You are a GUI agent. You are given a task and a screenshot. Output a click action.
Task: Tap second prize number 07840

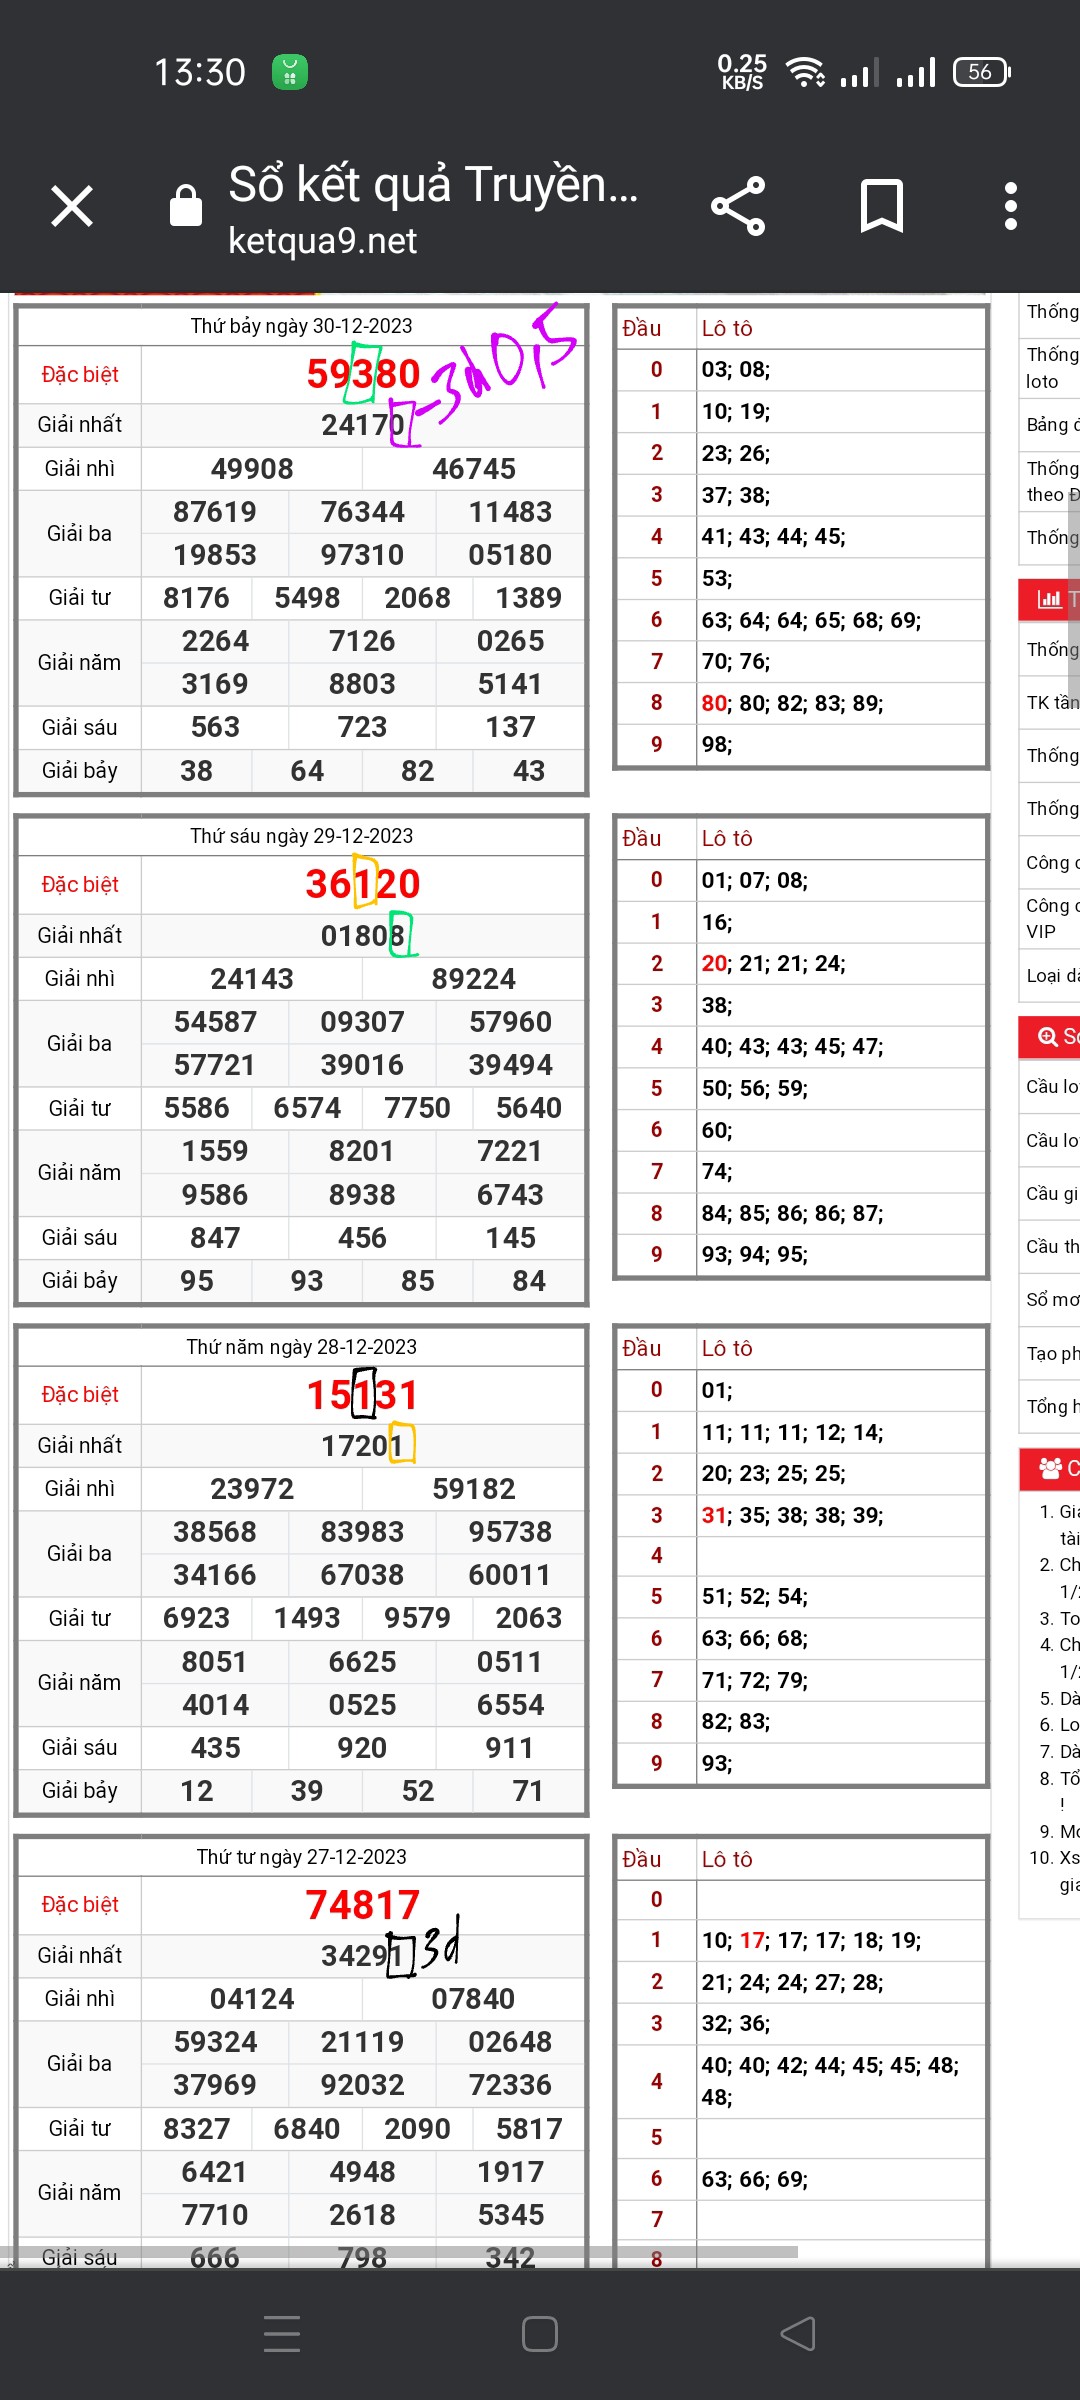[x=474, y=1999]
